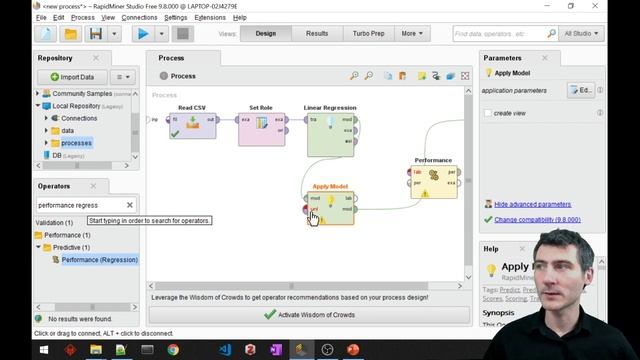Image resolution: width=640 pixels, height=360 pixels.
Task: Open the Extensions menu
Action: [210, 18]
